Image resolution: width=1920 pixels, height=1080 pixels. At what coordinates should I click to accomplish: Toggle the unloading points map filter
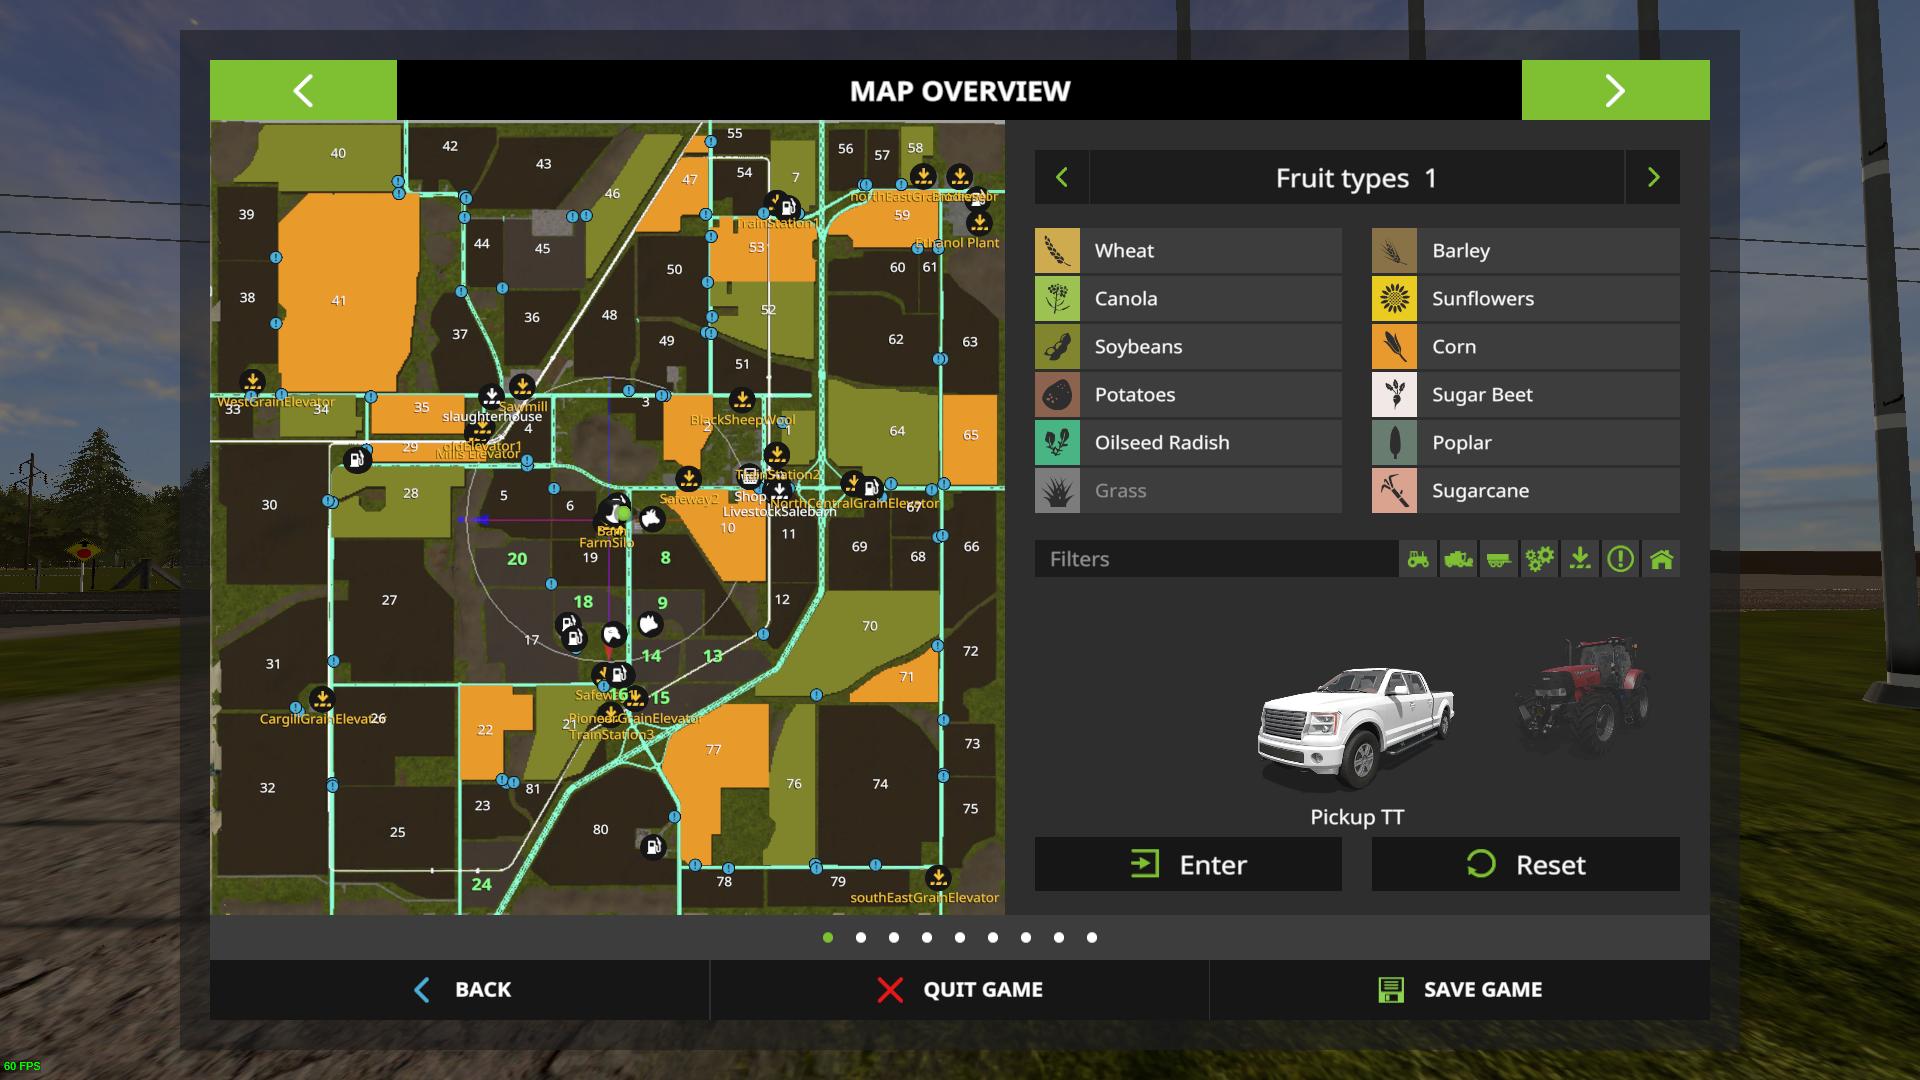tap(1580, 559)
